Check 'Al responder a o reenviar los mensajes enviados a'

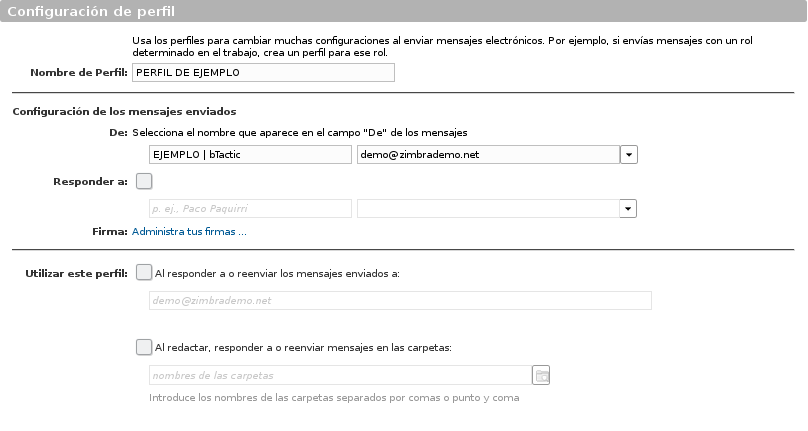click(x=144, y=273)
